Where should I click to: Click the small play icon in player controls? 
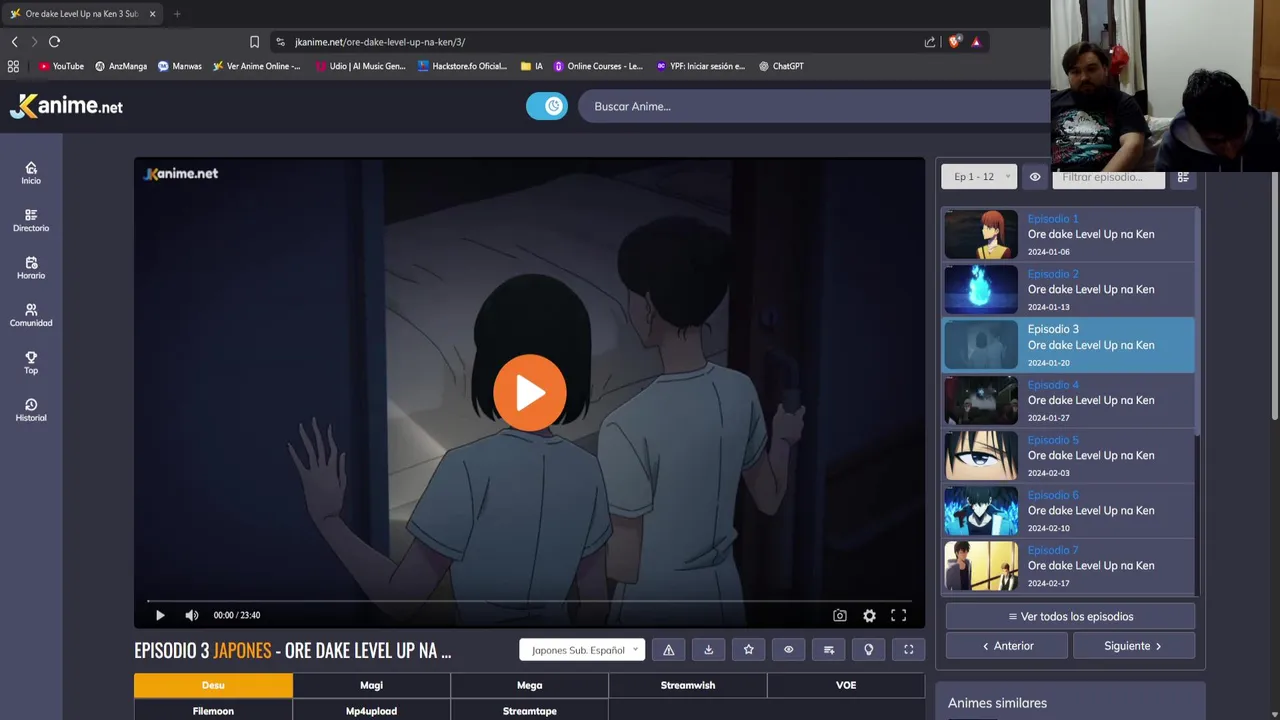click(x=160, y=615)
